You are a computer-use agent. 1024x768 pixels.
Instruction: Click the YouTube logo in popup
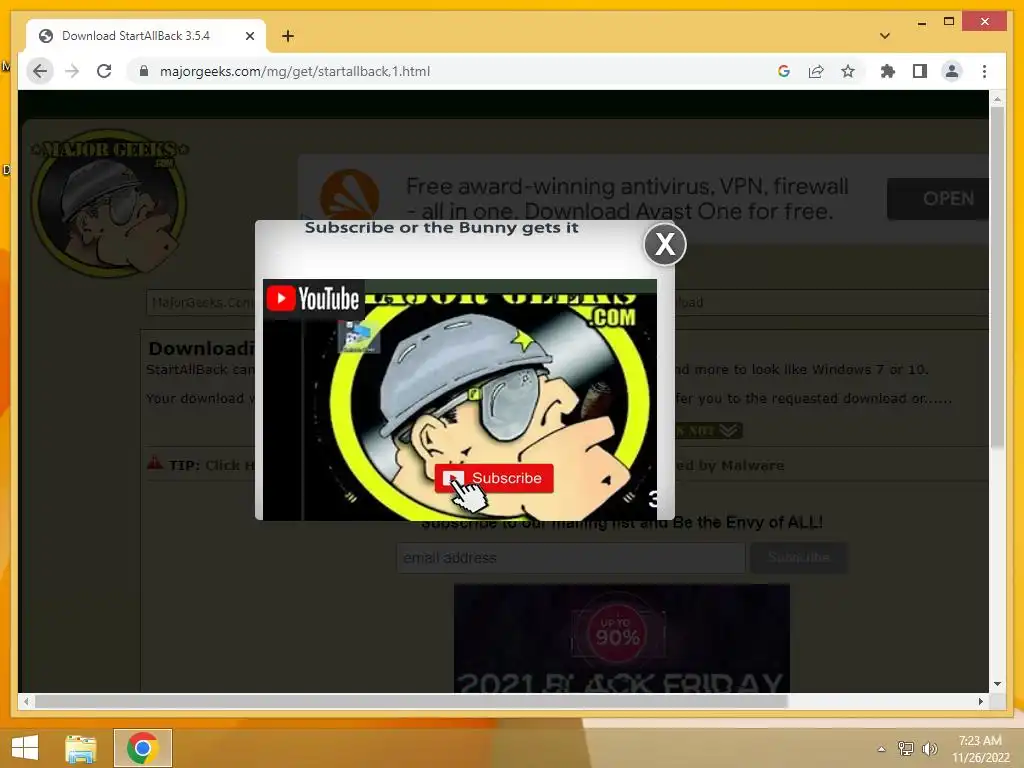tap(313, 299)
